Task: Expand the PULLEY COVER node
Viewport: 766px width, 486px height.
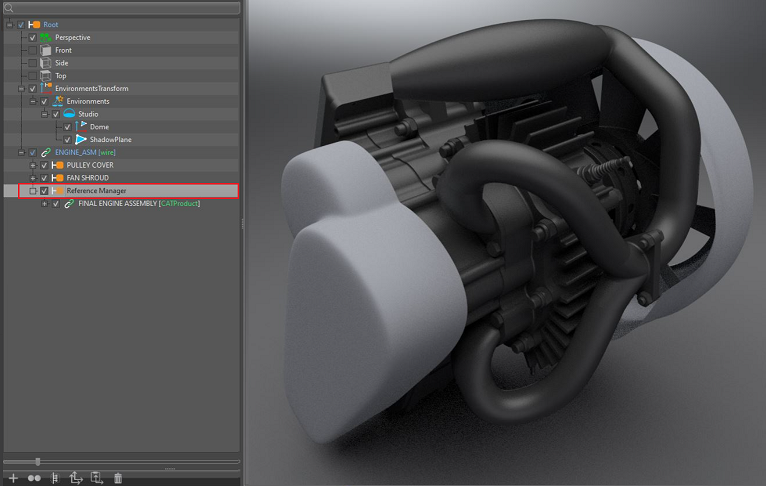Action: click(x=33, y=165)
